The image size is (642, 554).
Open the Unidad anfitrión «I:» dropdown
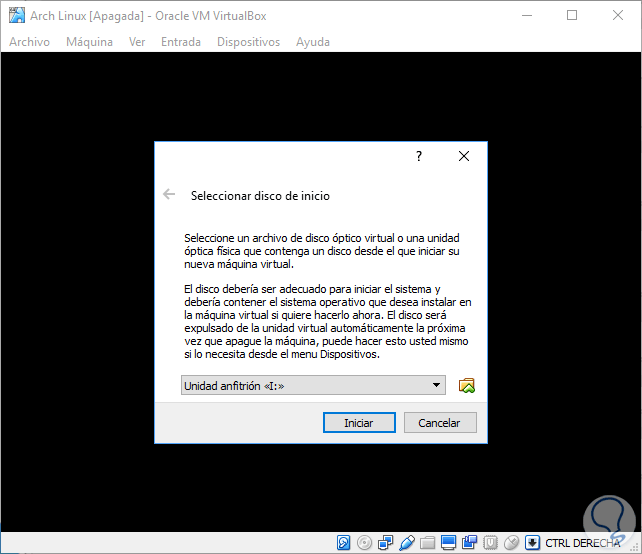[313, 385]
